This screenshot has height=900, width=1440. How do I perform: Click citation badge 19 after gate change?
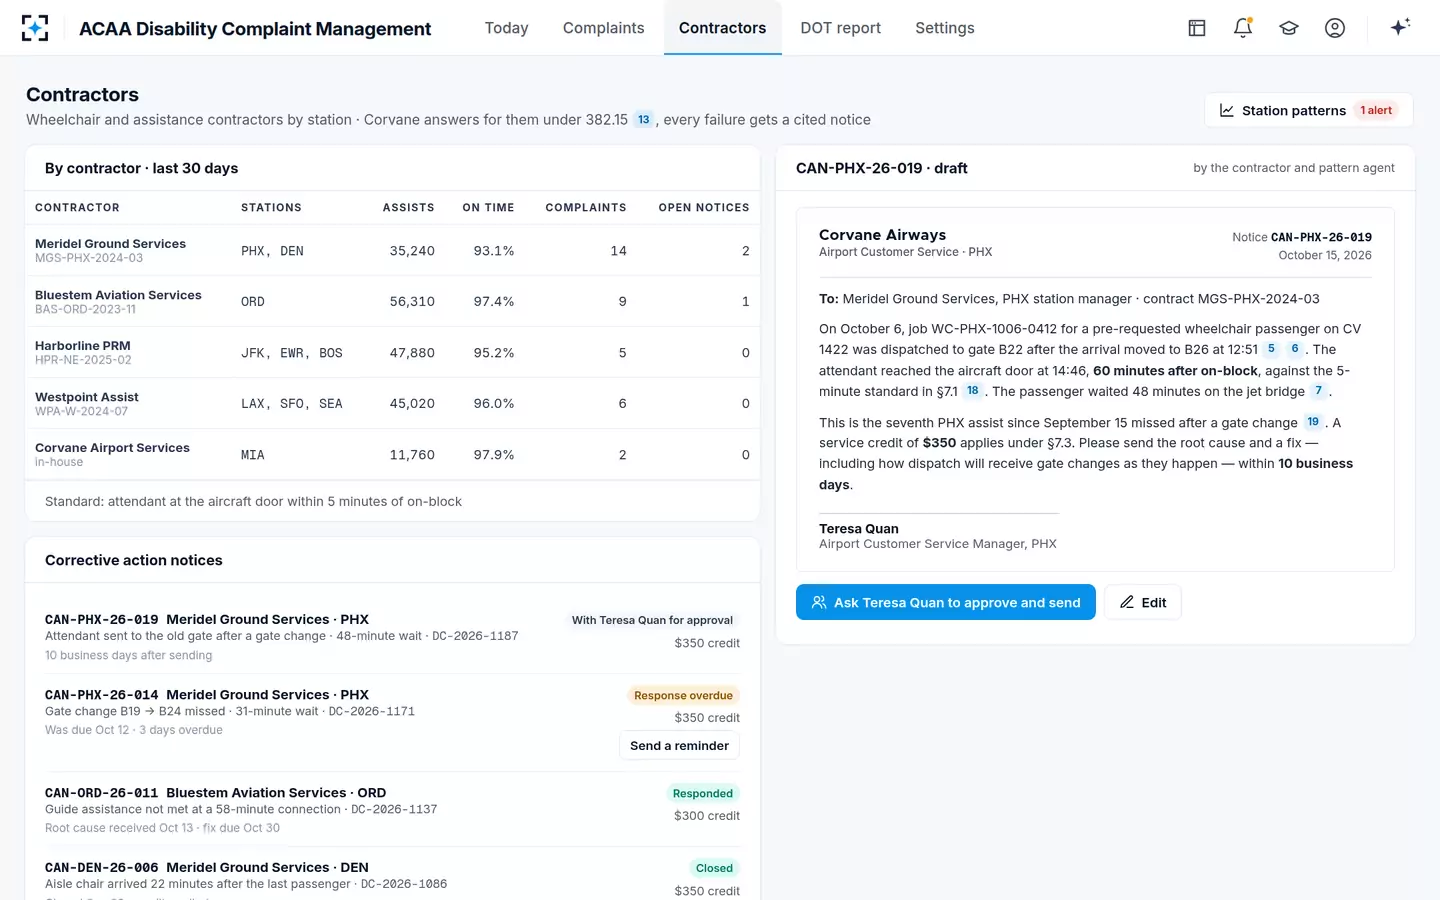click(1313, 422)
